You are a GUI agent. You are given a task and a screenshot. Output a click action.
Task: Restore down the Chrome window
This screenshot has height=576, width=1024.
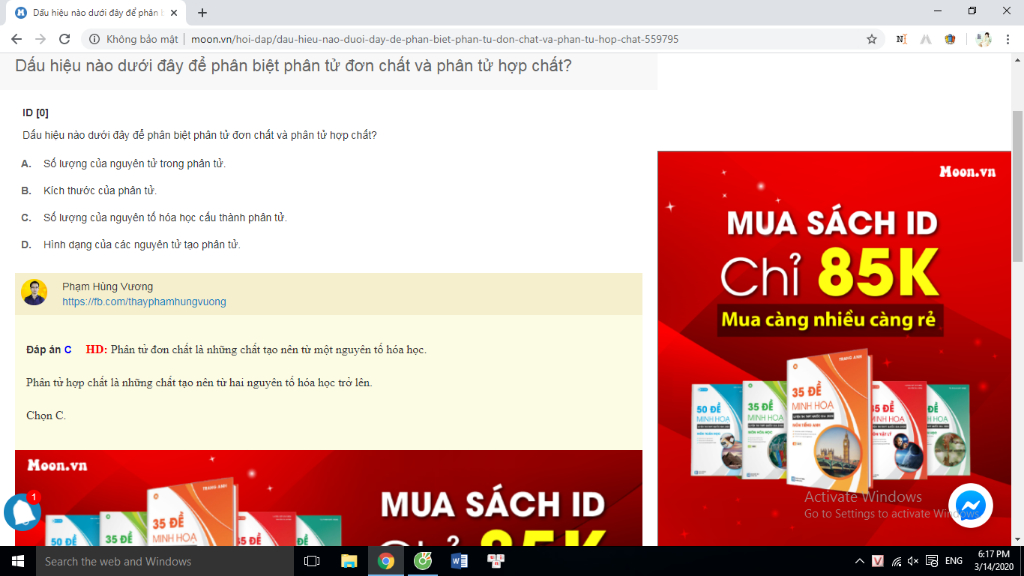point(972,11)
